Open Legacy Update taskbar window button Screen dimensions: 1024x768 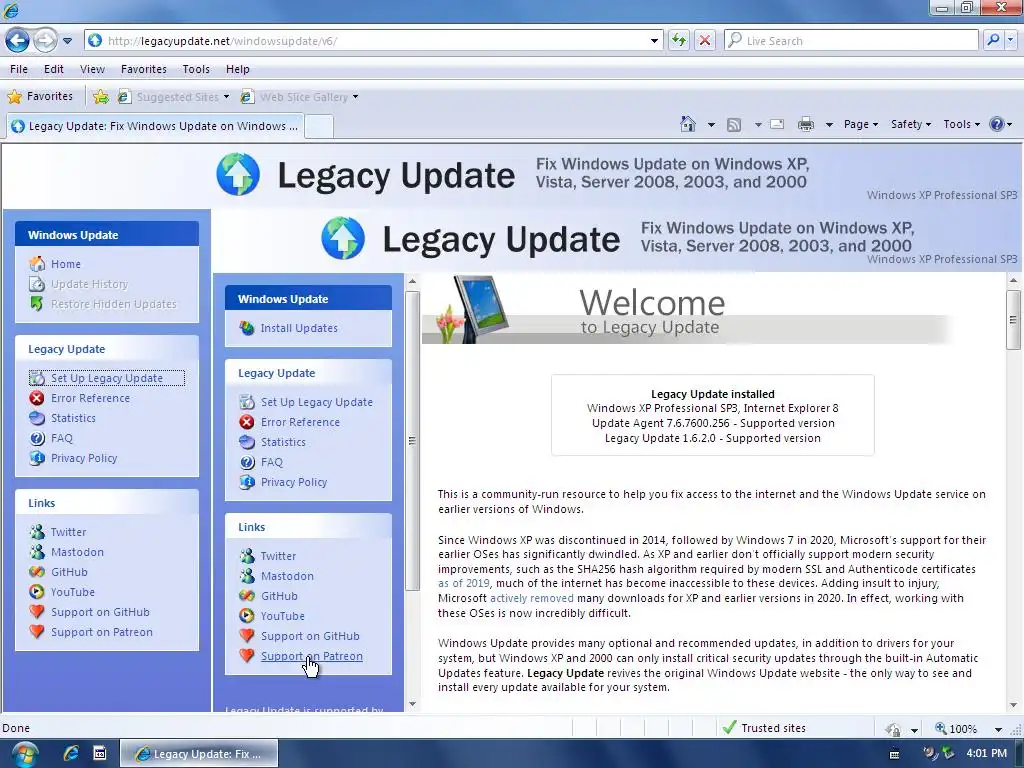tap(199, 754)
